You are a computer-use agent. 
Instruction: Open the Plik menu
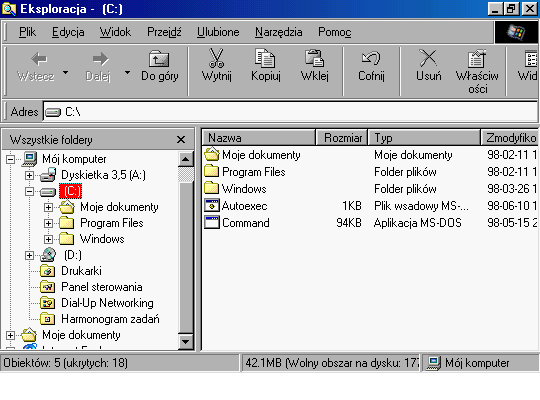tap(27, 32)
